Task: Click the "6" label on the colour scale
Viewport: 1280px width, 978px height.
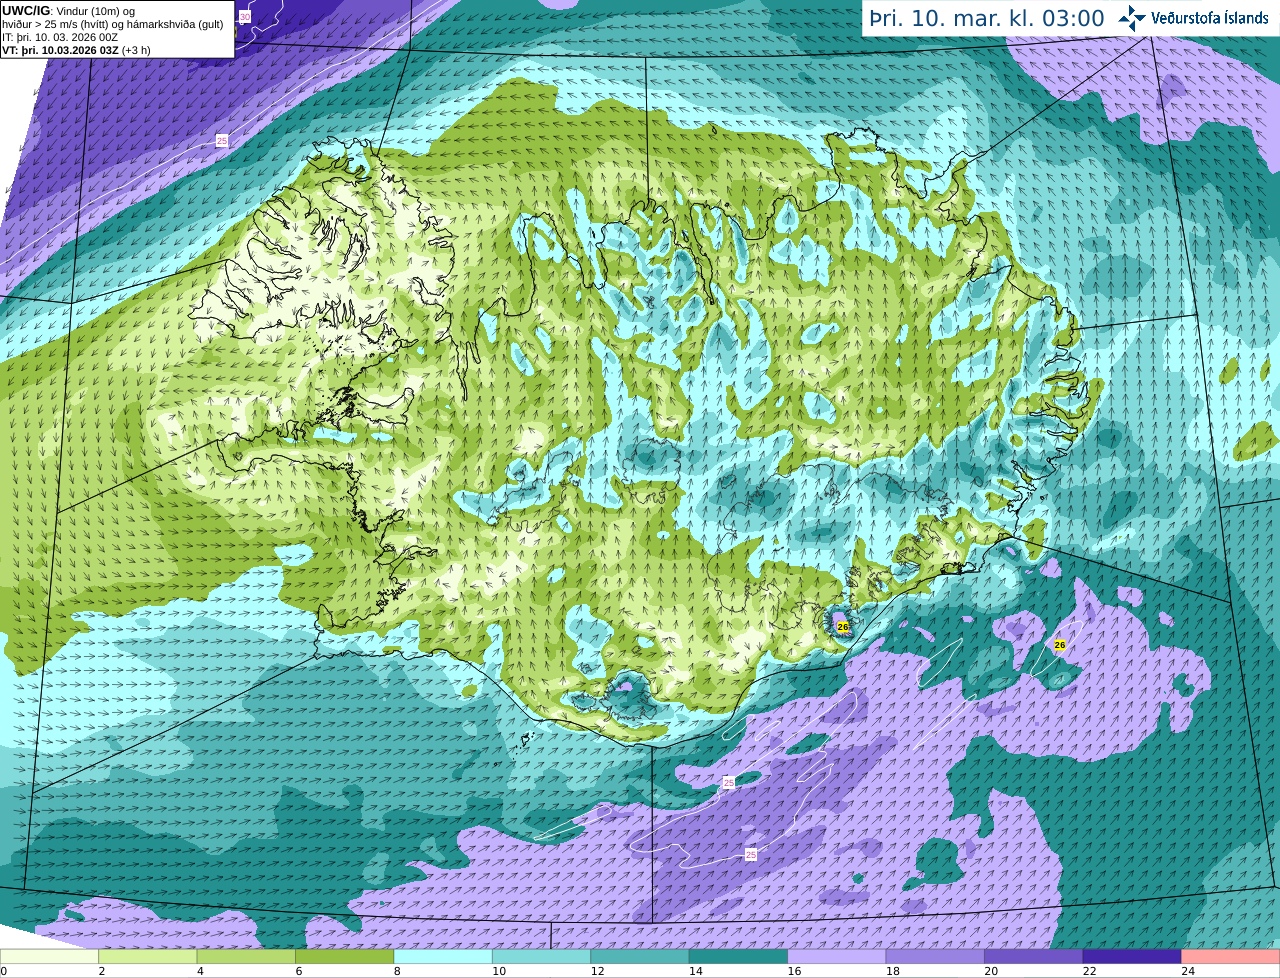Action: tap(299, 971)
